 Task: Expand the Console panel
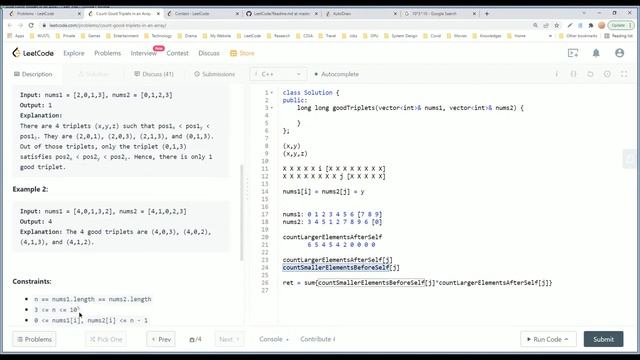[x=273, y=339]
